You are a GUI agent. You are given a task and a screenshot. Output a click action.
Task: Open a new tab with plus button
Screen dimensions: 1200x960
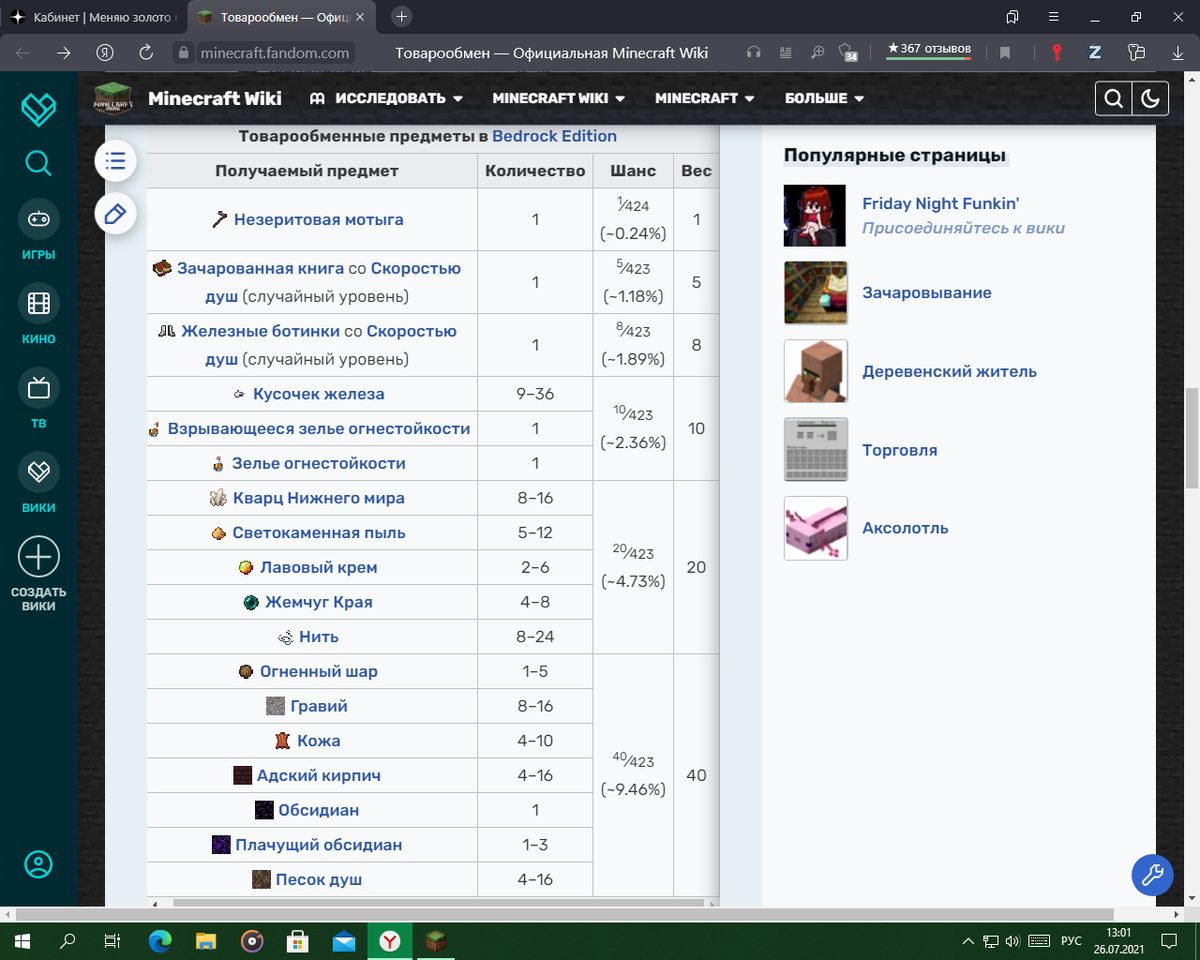(x=402, y=17)
